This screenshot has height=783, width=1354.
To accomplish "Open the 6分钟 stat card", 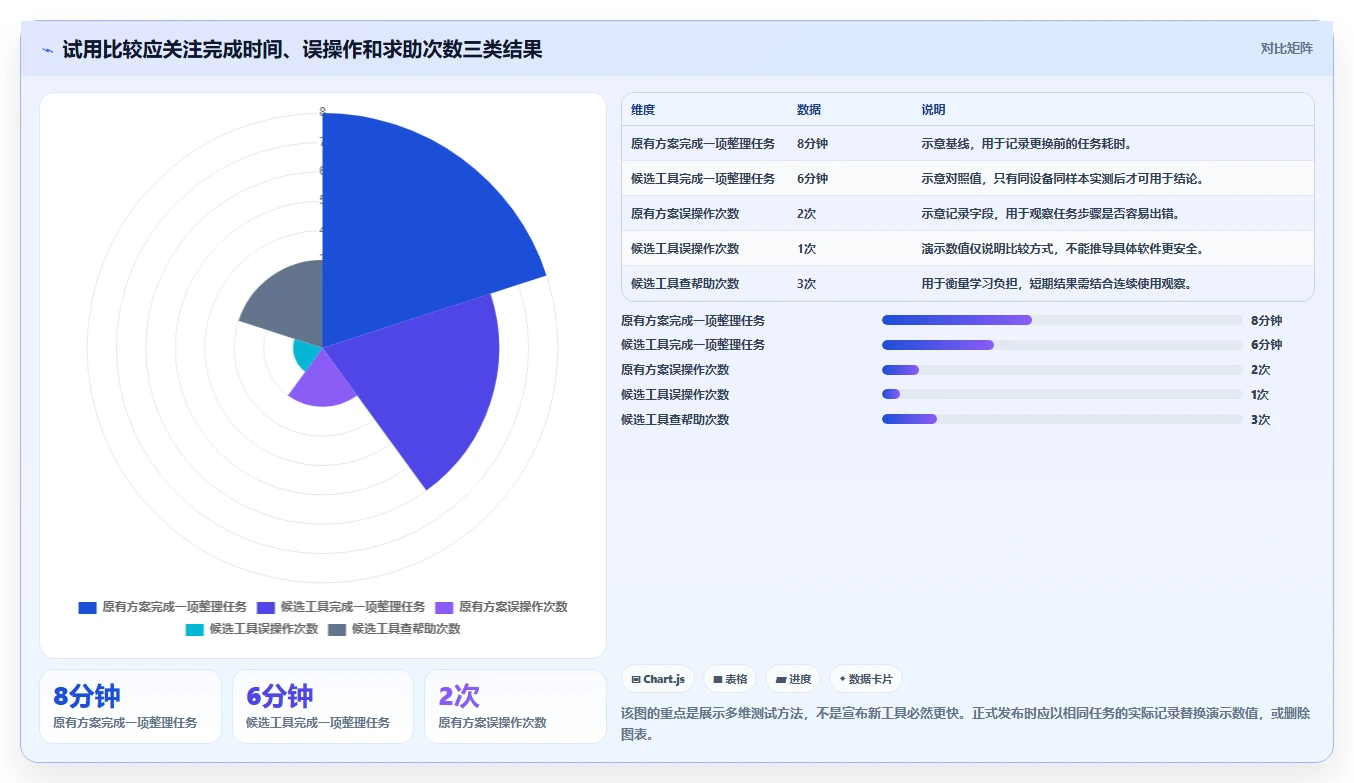I will (323, 706).
